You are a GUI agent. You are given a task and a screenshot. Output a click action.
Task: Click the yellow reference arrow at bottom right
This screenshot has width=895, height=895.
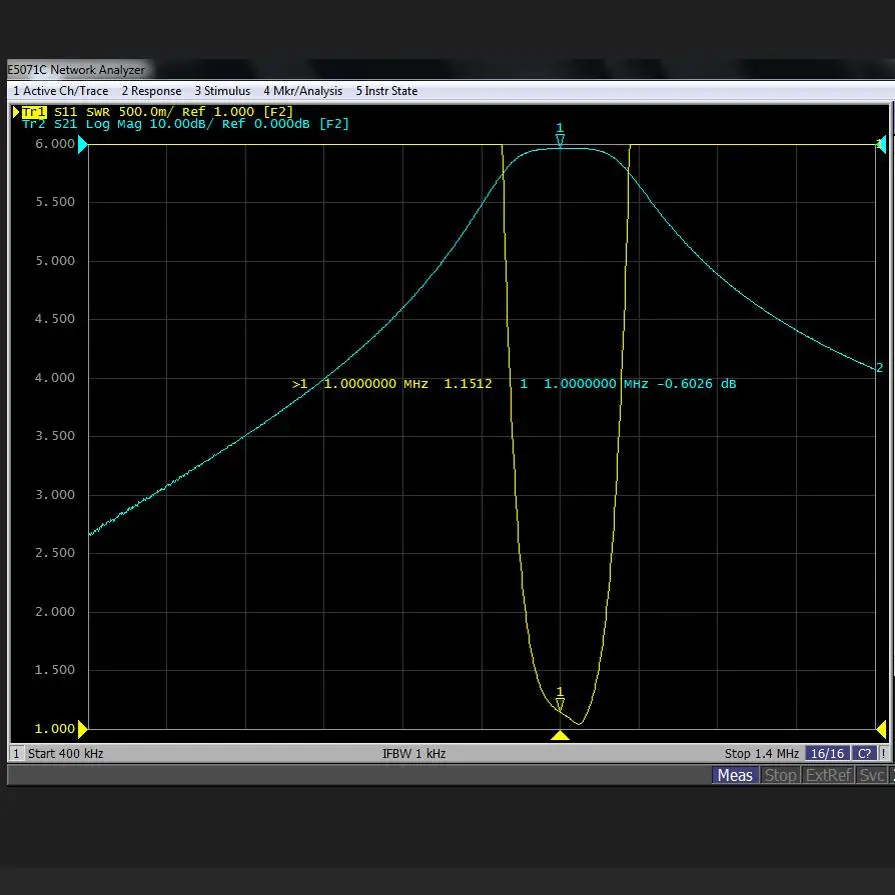(882, 729)
